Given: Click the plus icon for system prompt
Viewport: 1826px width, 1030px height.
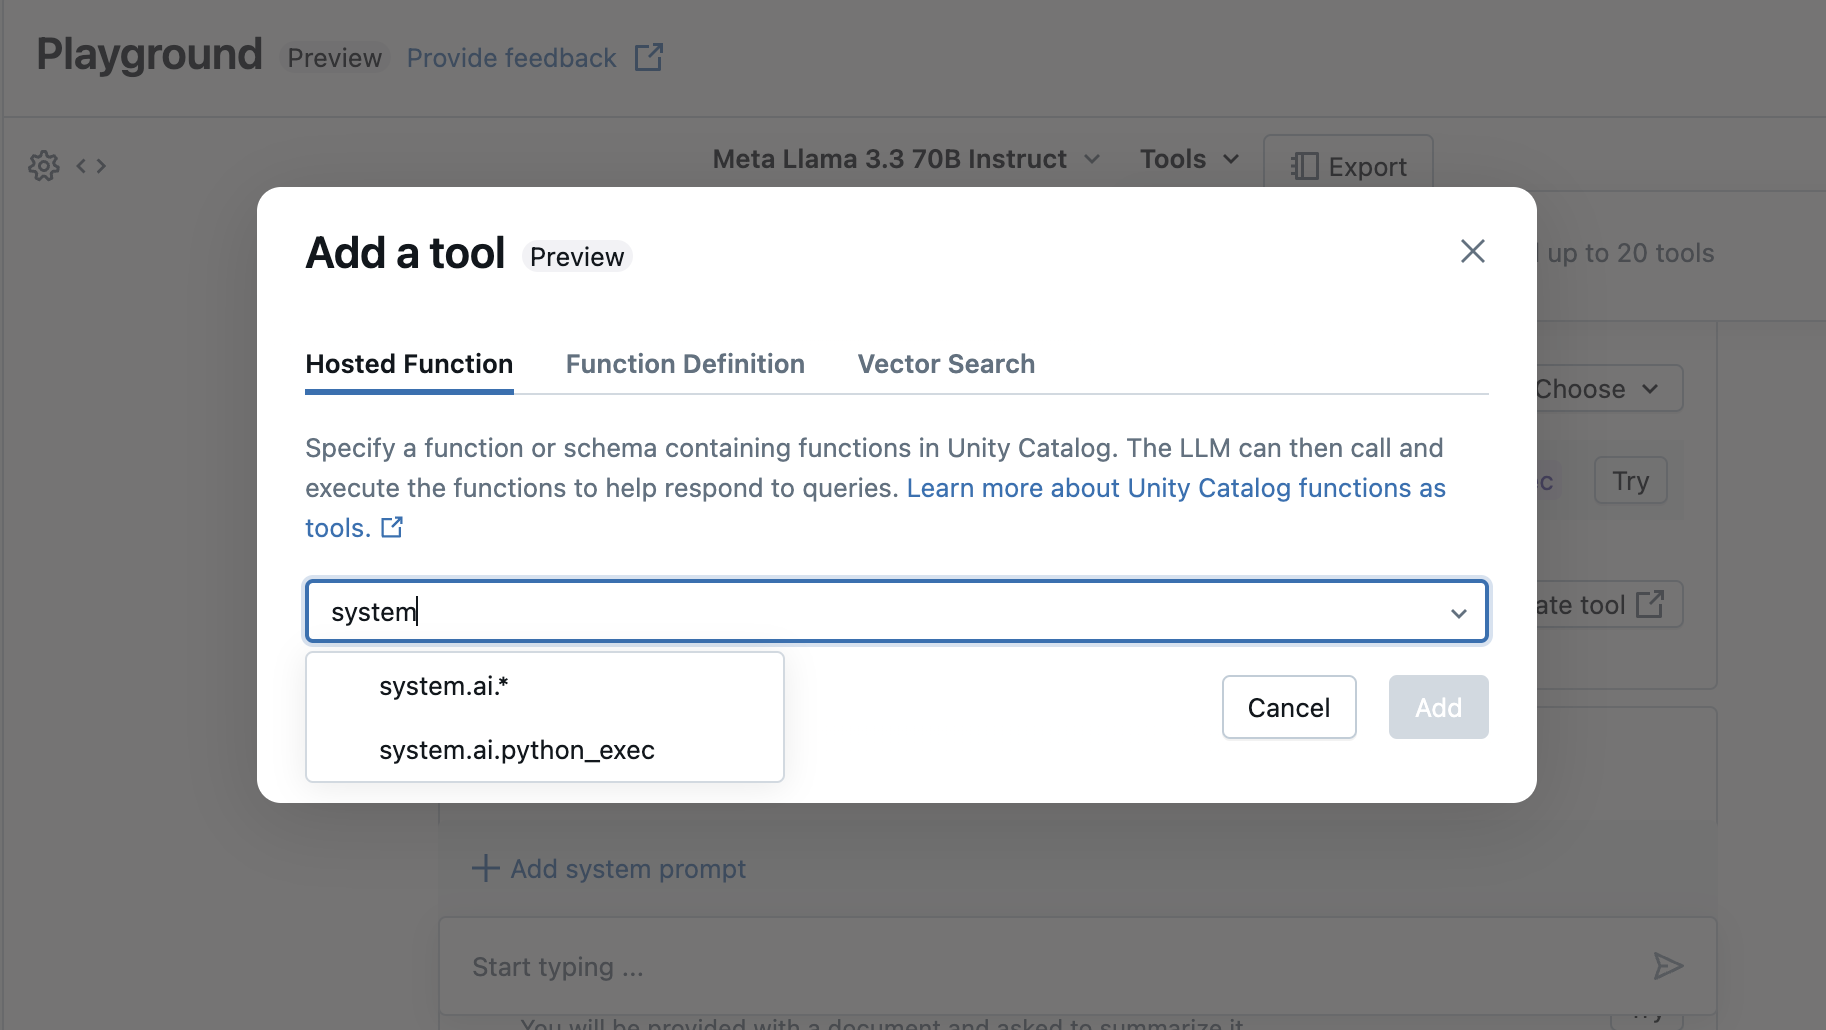Looking at the screenshot, I should point(486,868).
